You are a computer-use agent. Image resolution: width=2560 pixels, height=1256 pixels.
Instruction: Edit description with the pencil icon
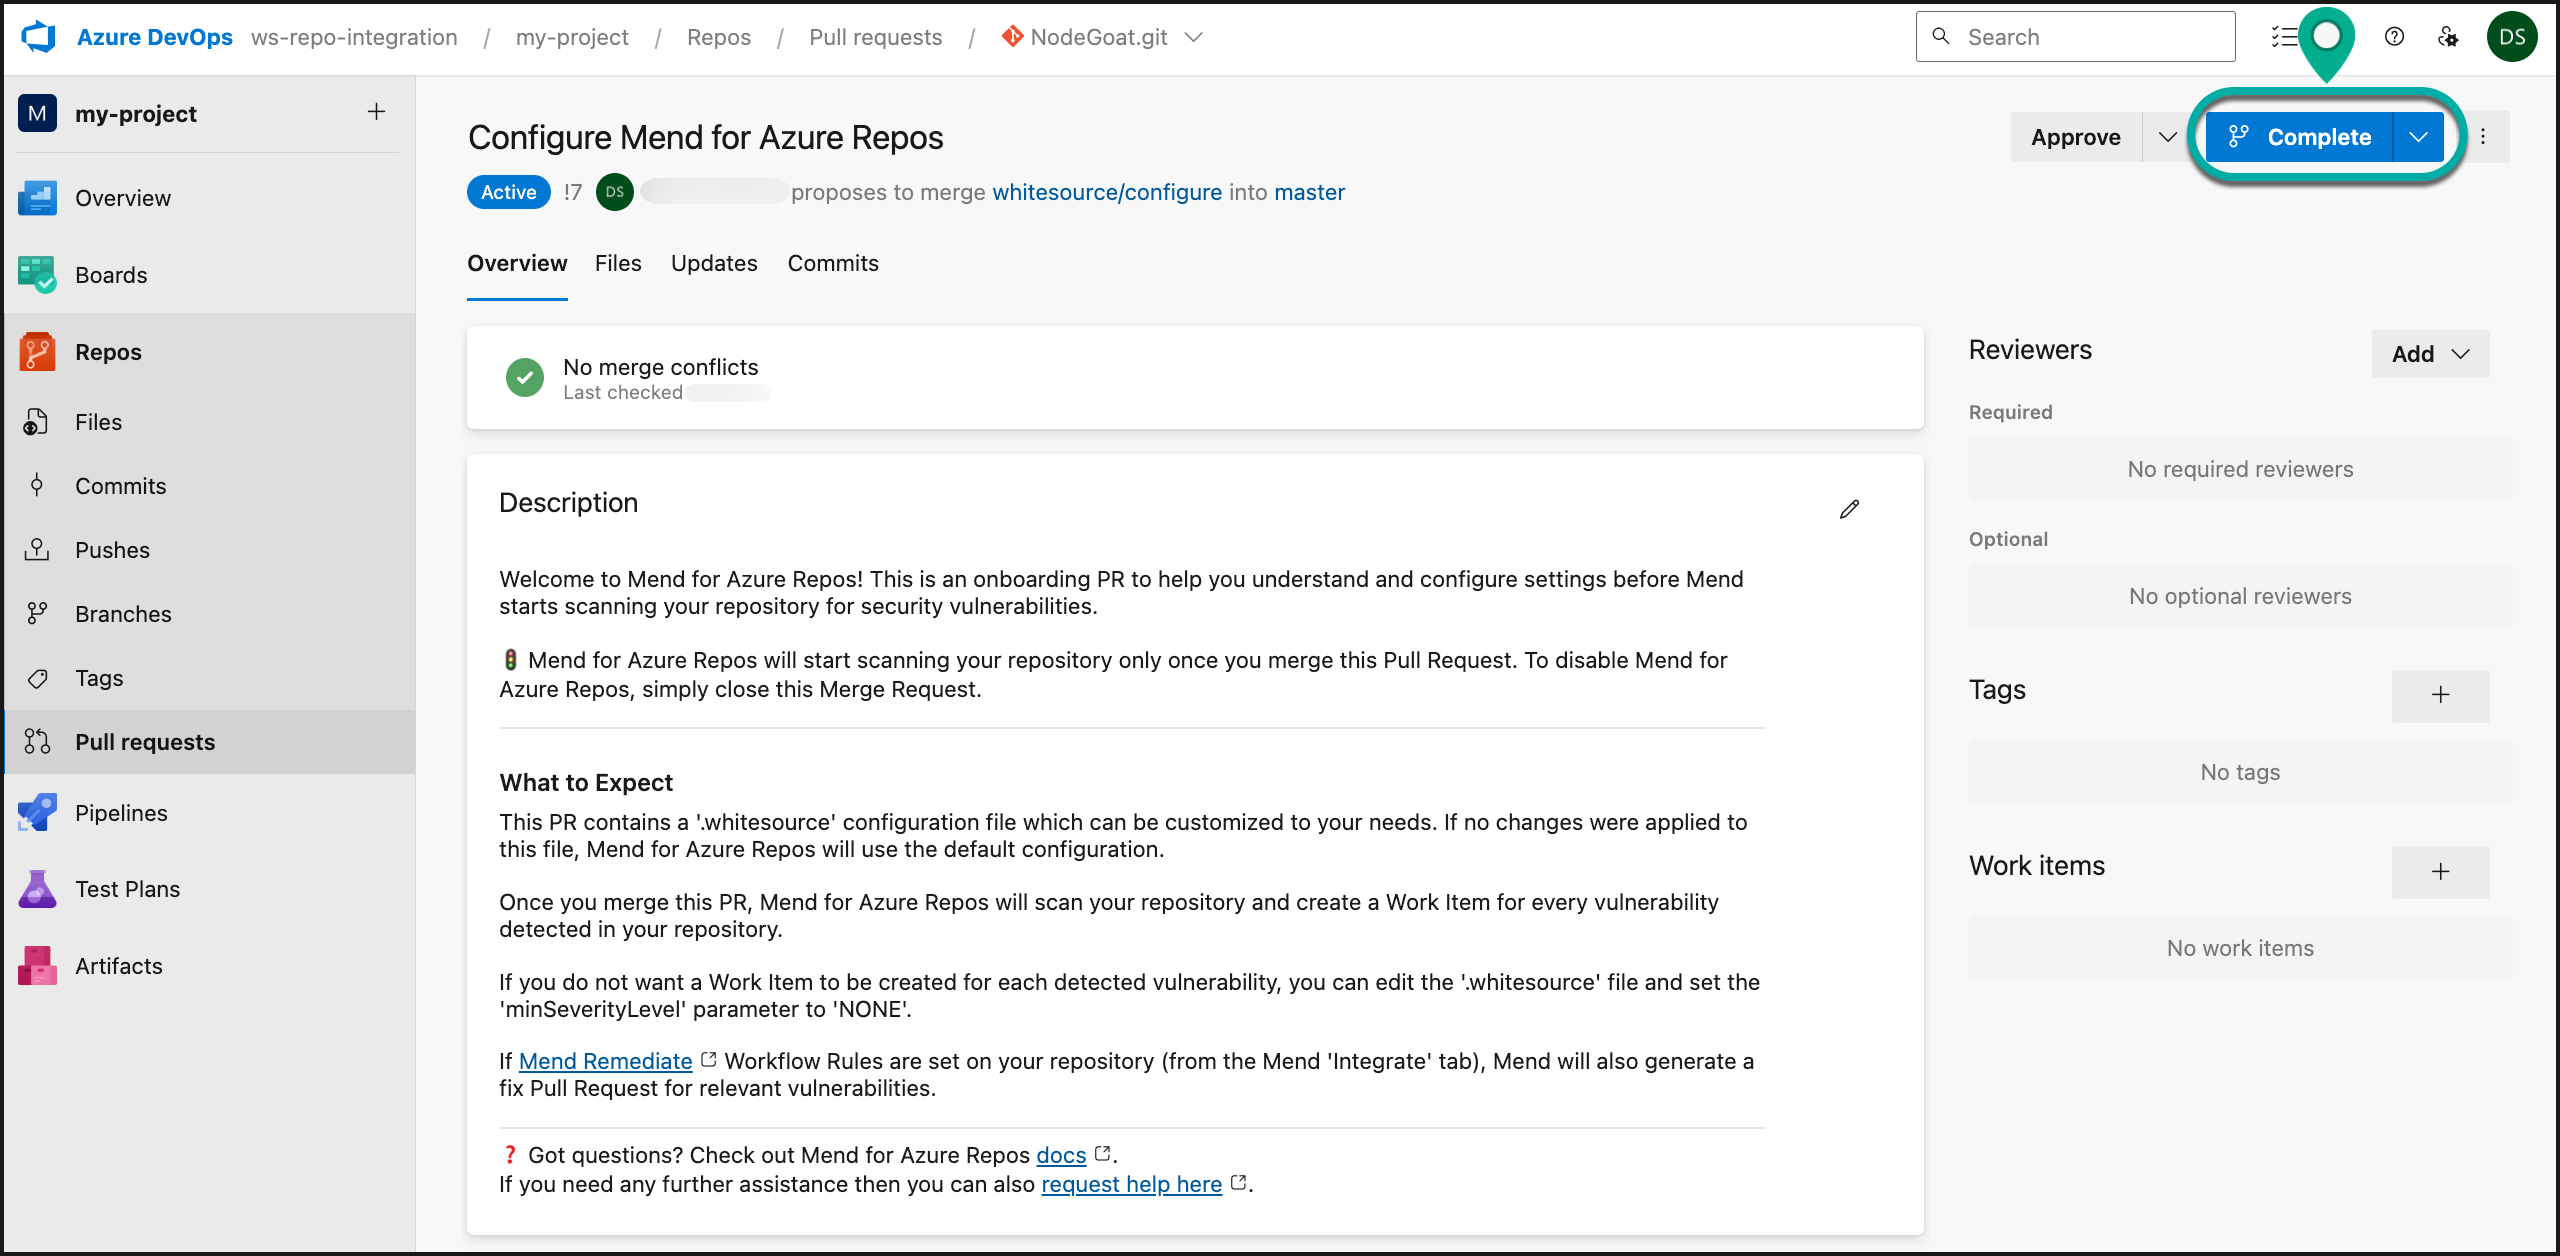[1849, 509]
